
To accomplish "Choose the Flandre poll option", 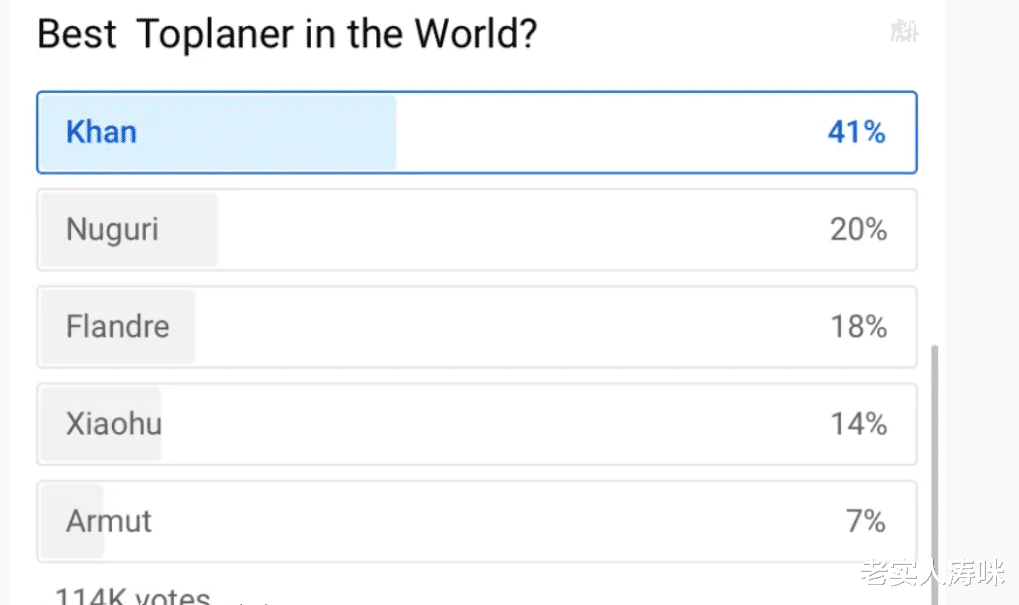I will [476, 327].
